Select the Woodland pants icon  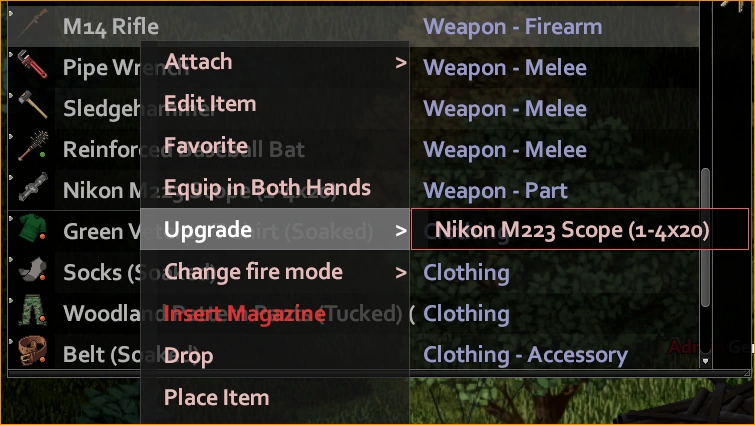pyautogui.click(x=33, y=310)
